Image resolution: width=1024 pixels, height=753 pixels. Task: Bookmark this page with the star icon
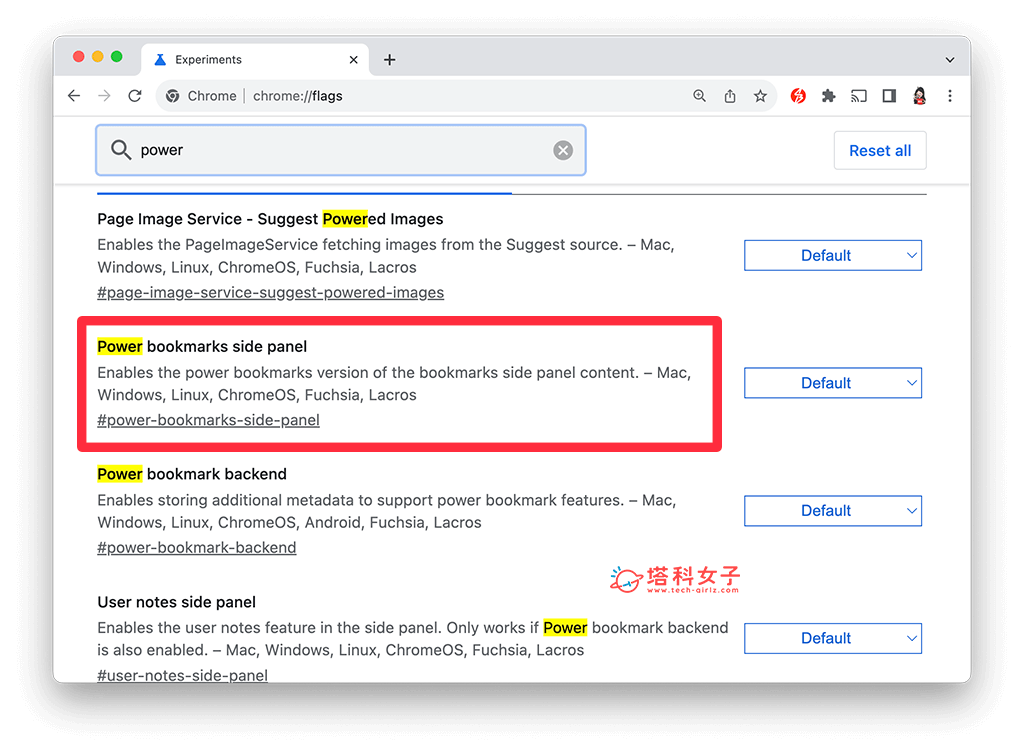tap(760, 96)
